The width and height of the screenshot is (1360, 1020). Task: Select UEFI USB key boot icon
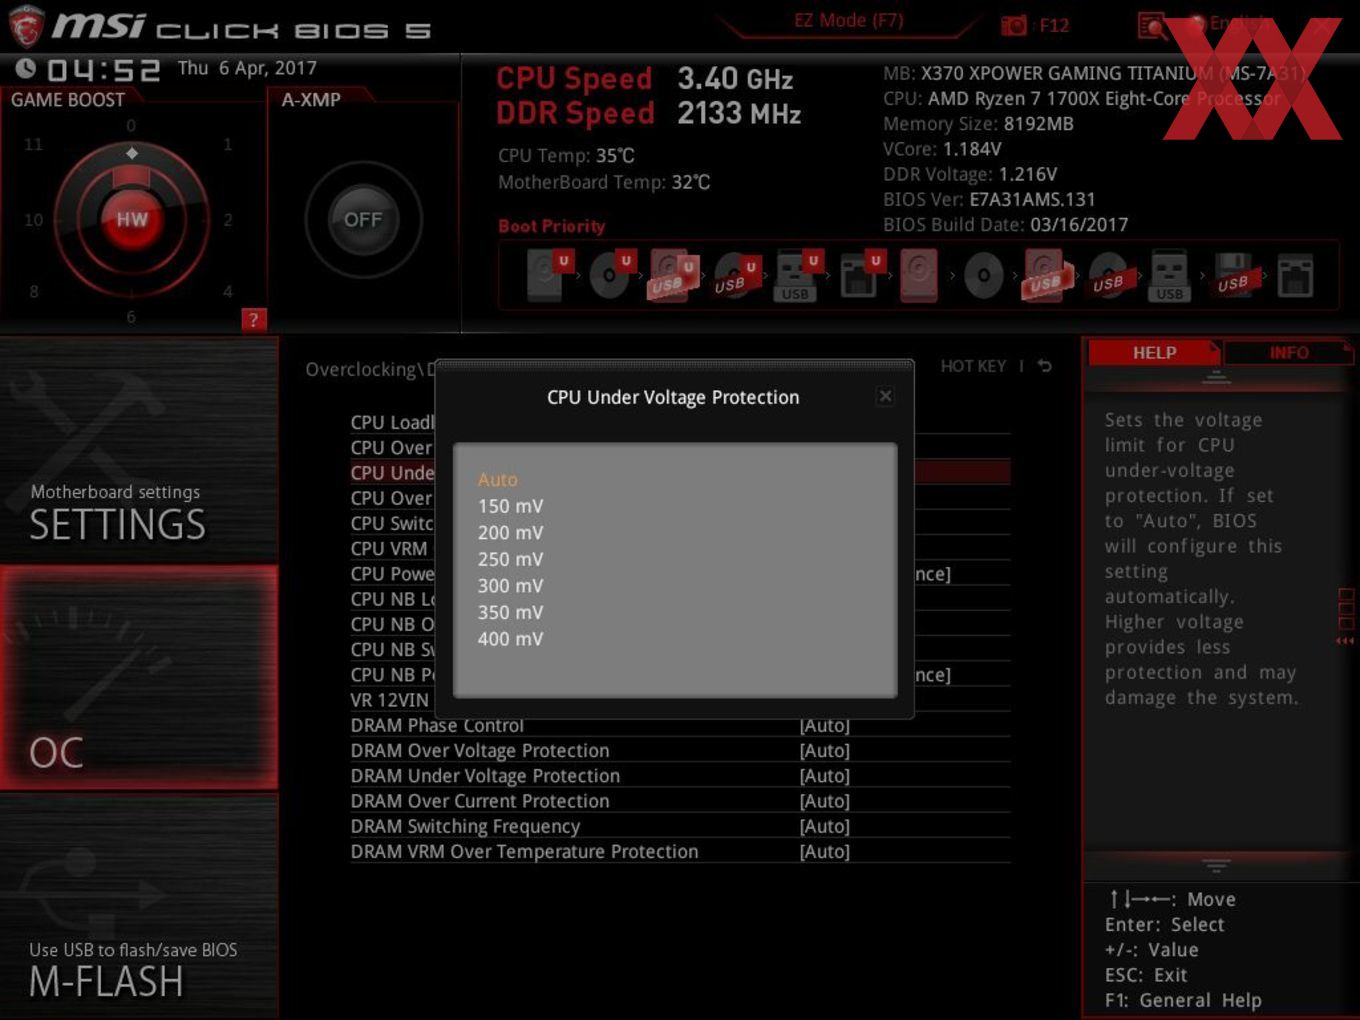tap(798, 275)
